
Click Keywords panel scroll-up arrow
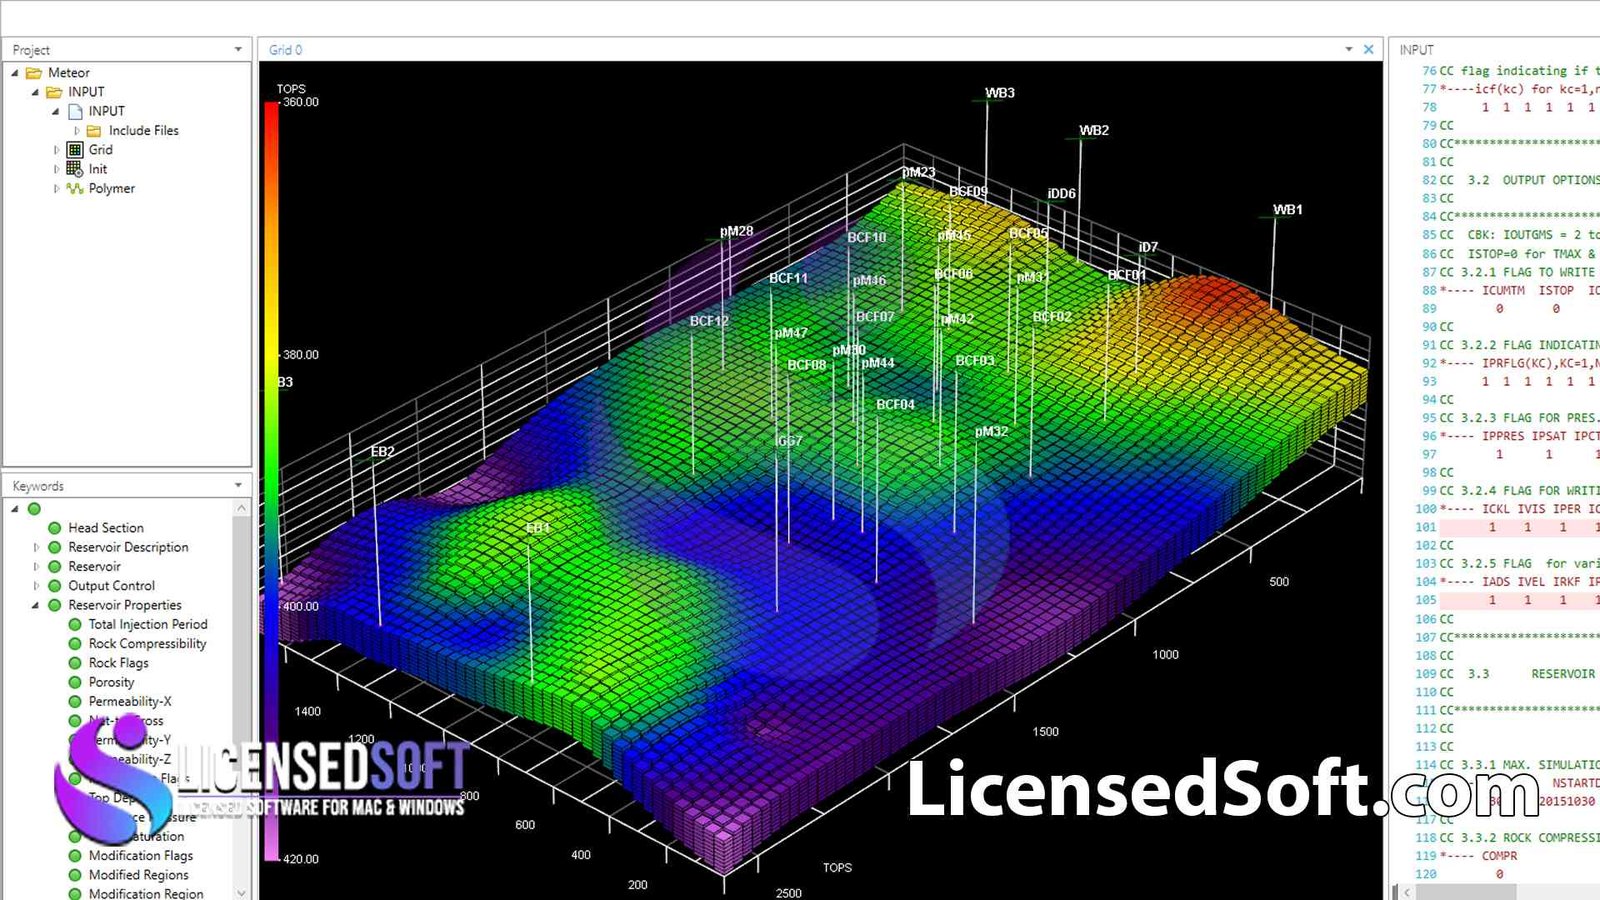[241, 509]
